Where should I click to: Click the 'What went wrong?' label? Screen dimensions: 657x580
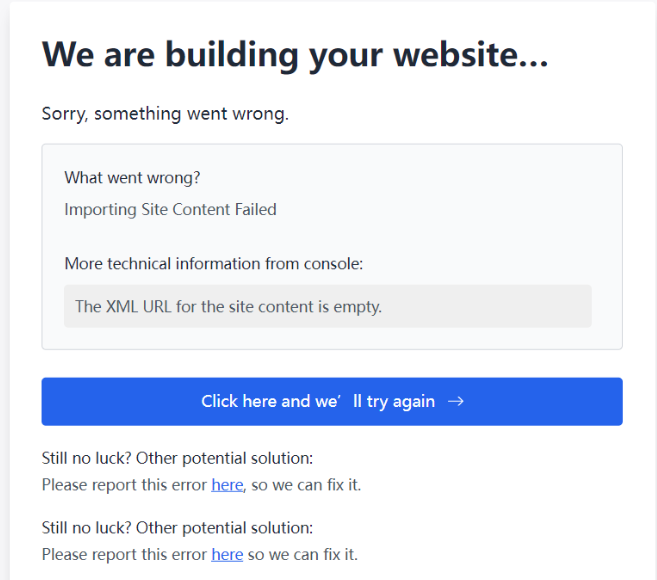(132, 178)
